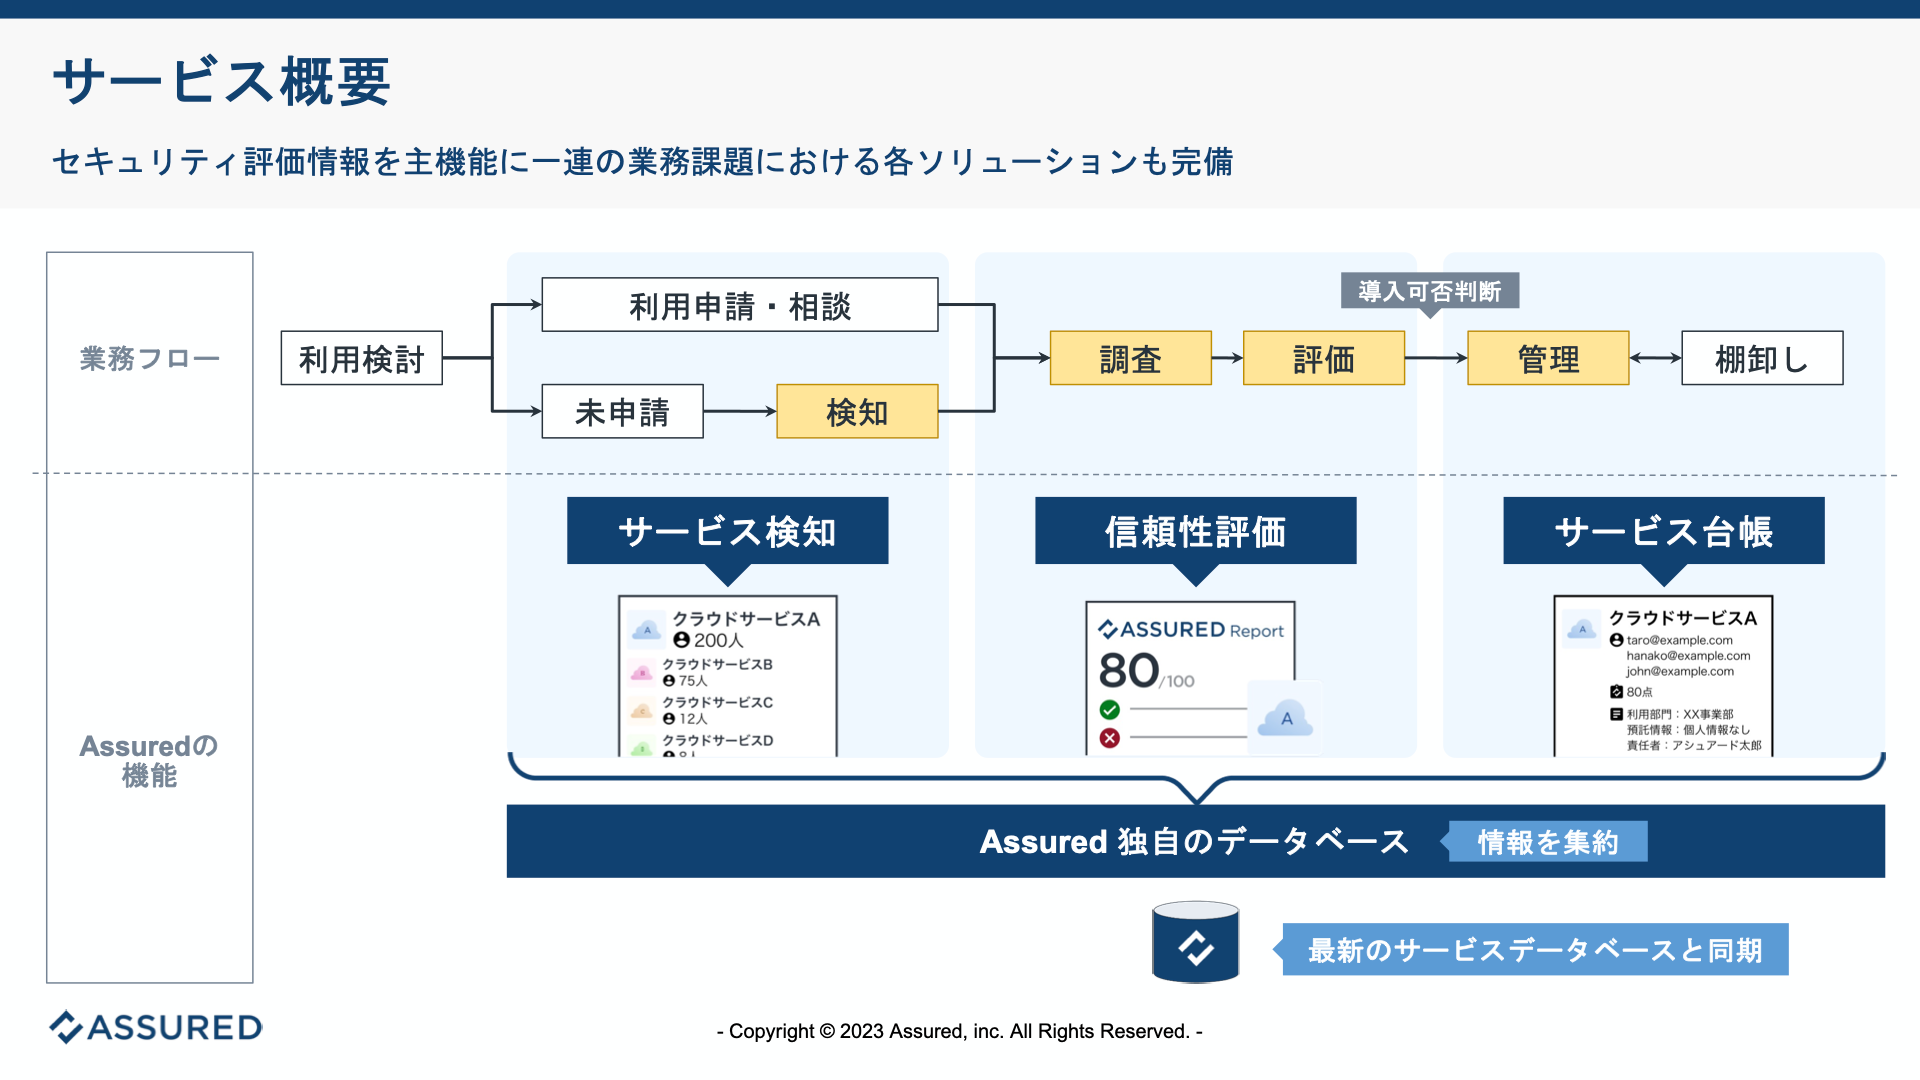Toggle the green checkmark on the Assured Report

pyautogui.click(x=1108, y=708)
